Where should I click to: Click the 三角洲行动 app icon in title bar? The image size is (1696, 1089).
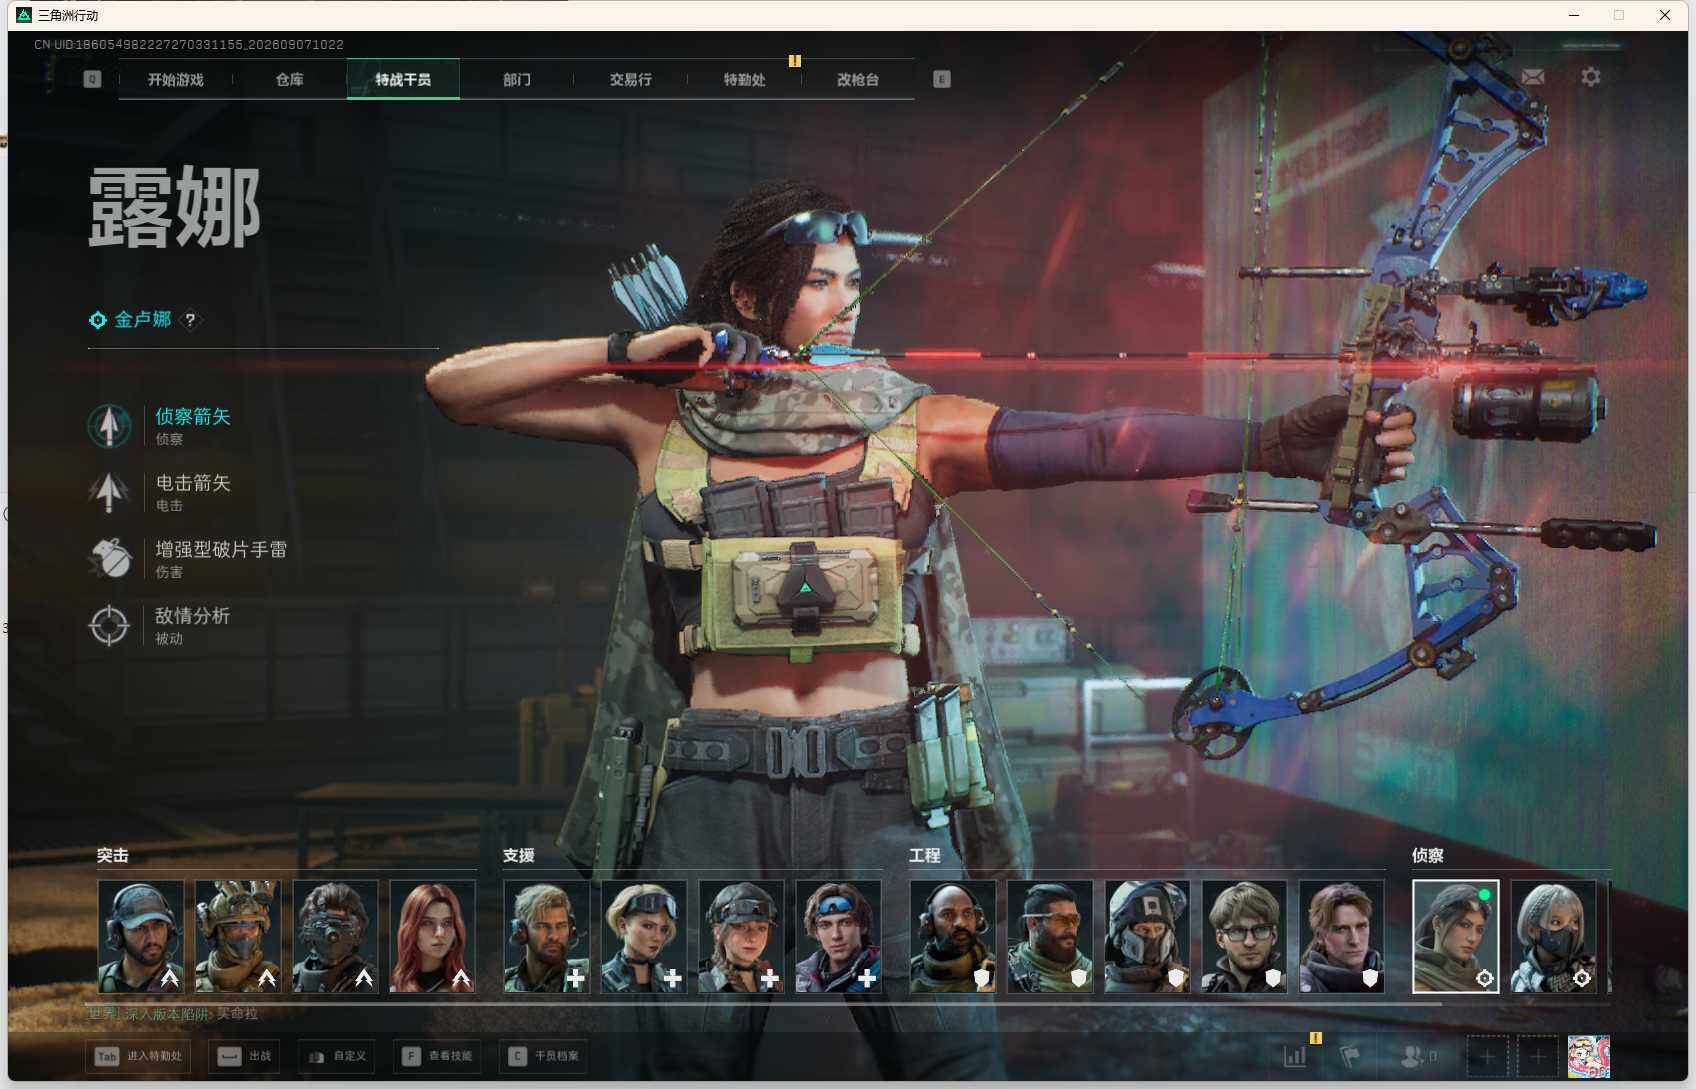(24, 15)
